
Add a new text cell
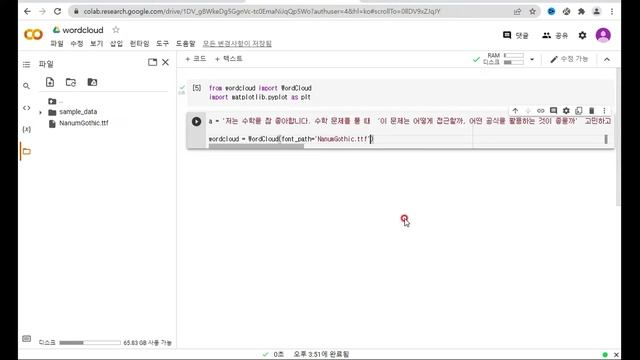pyautogui.click(x=229, y=59)
